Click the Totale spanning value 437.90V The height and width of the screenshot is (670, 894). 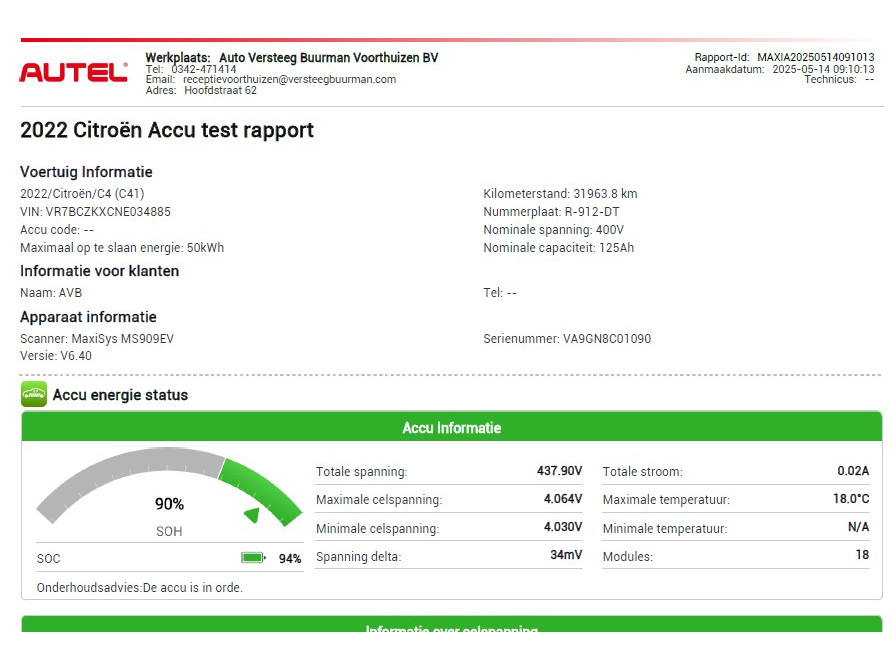pos(559,471)
